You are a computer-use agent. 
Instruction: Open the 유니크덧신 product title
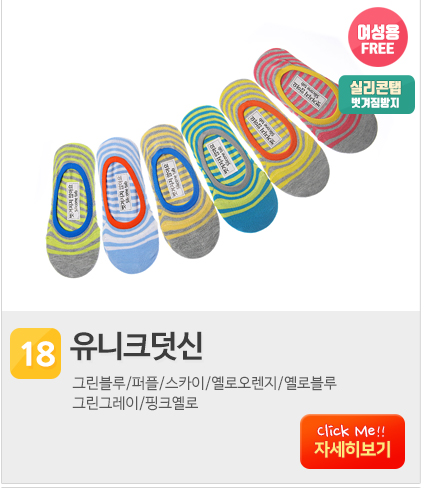pyautogui.click(x=136, y=347)
